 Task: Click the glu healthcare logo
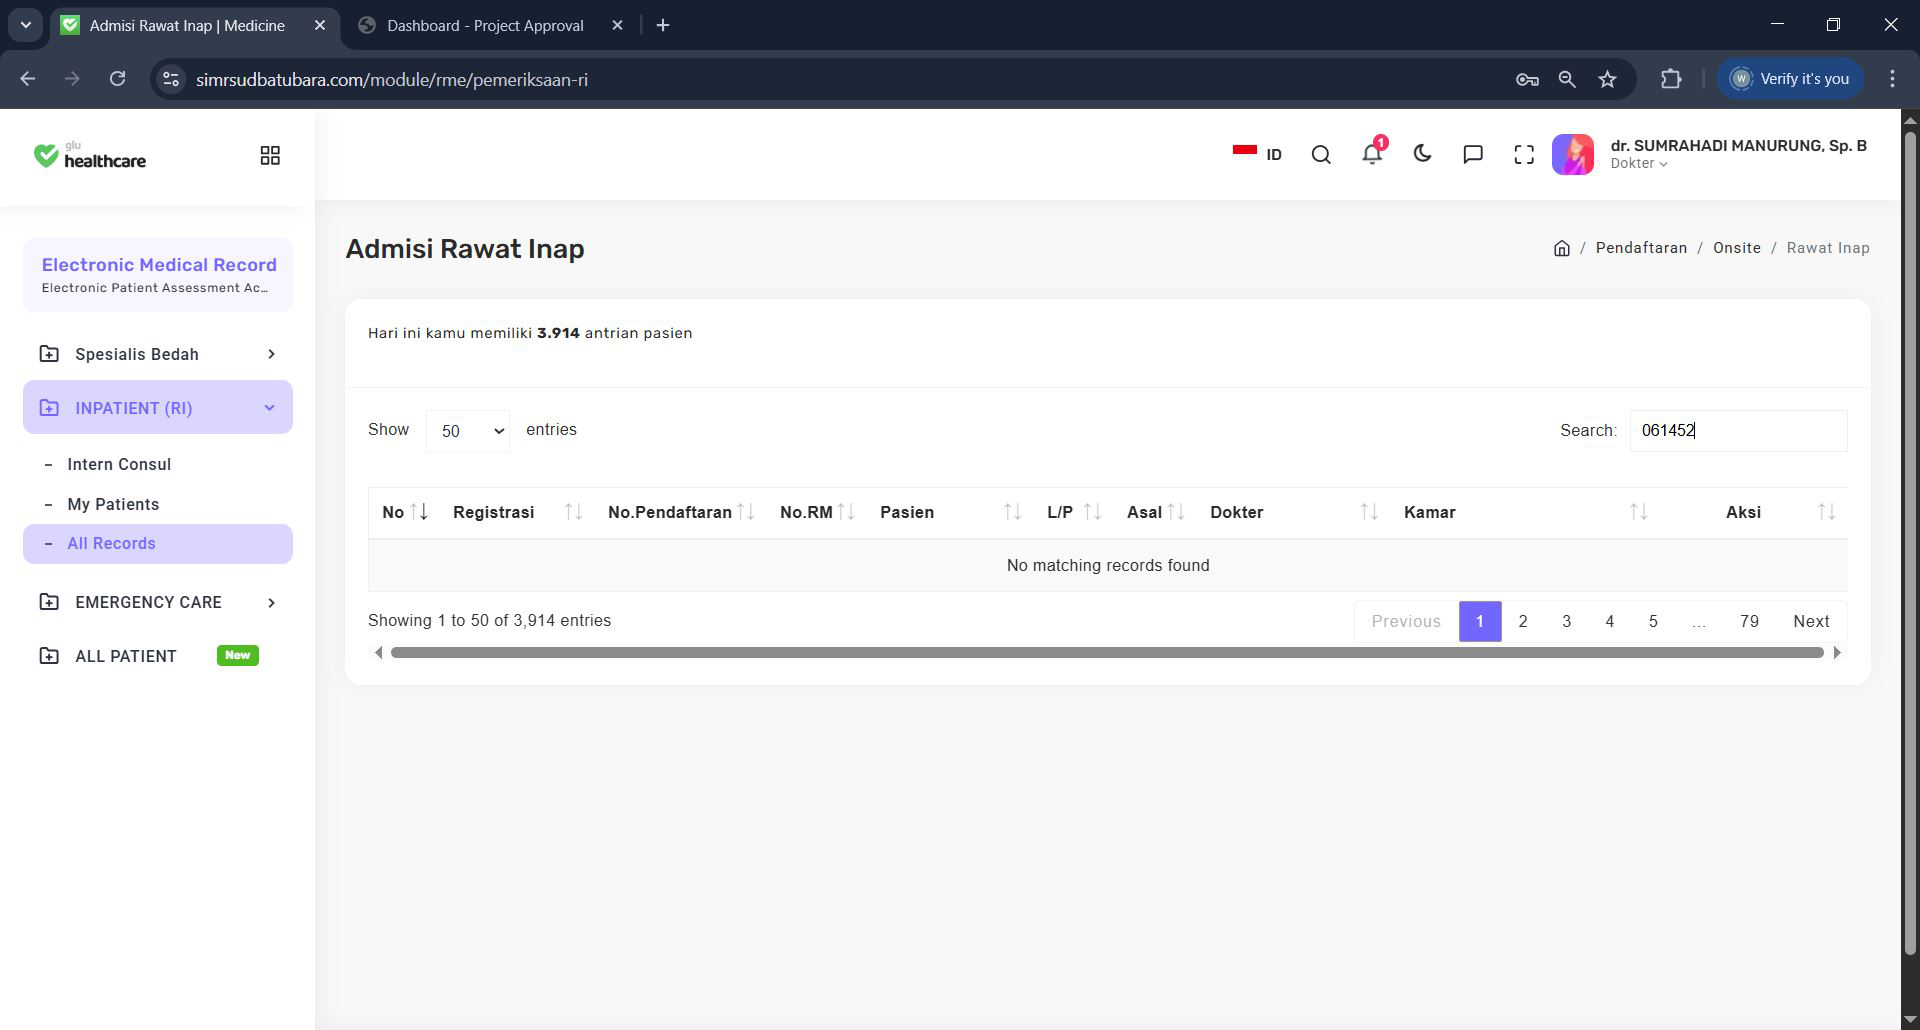(x=89, y=155)
